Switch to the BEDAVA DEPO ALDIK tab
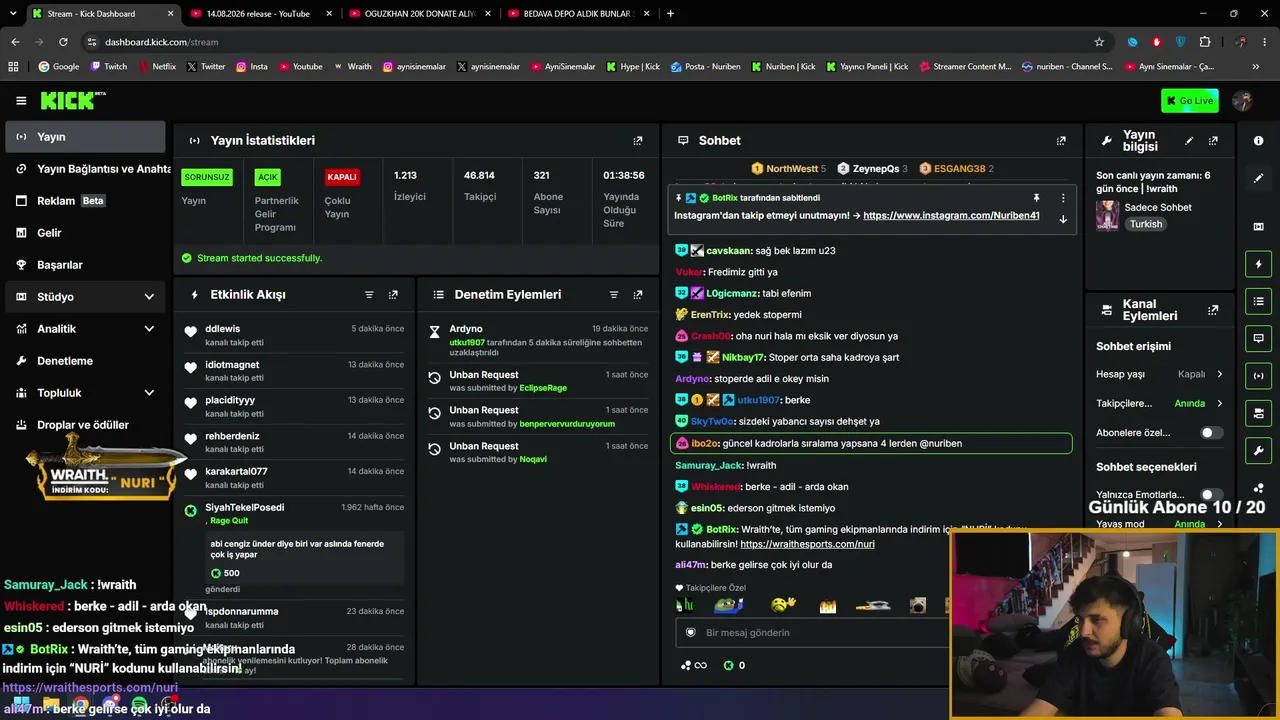The image size is (1280, 720). coord(577,14)
